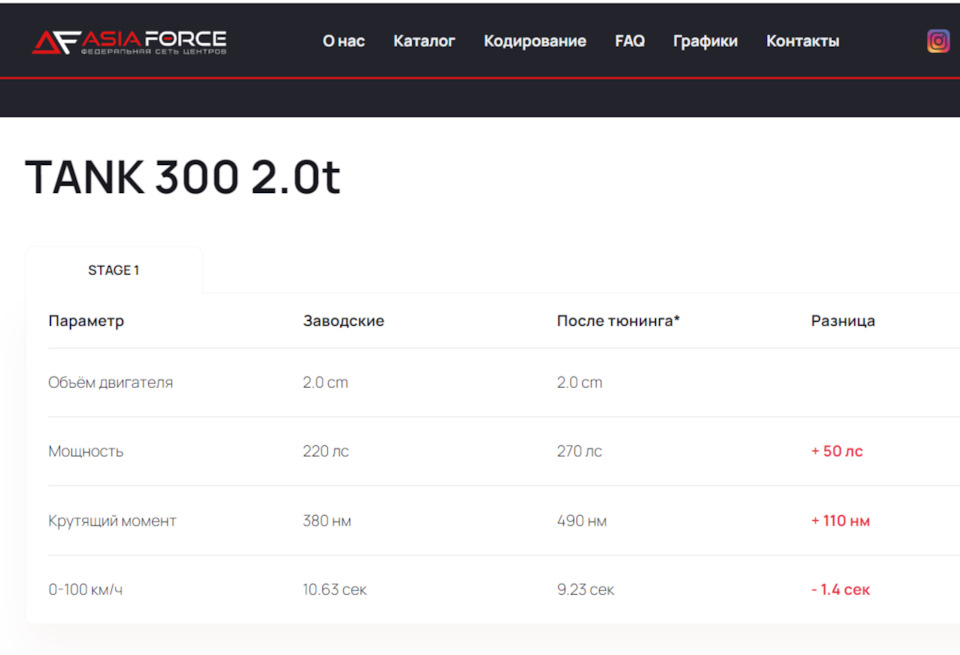Select the Объём двигателя row label
This screenshot has height=655, width=960.
coord(111,383)
